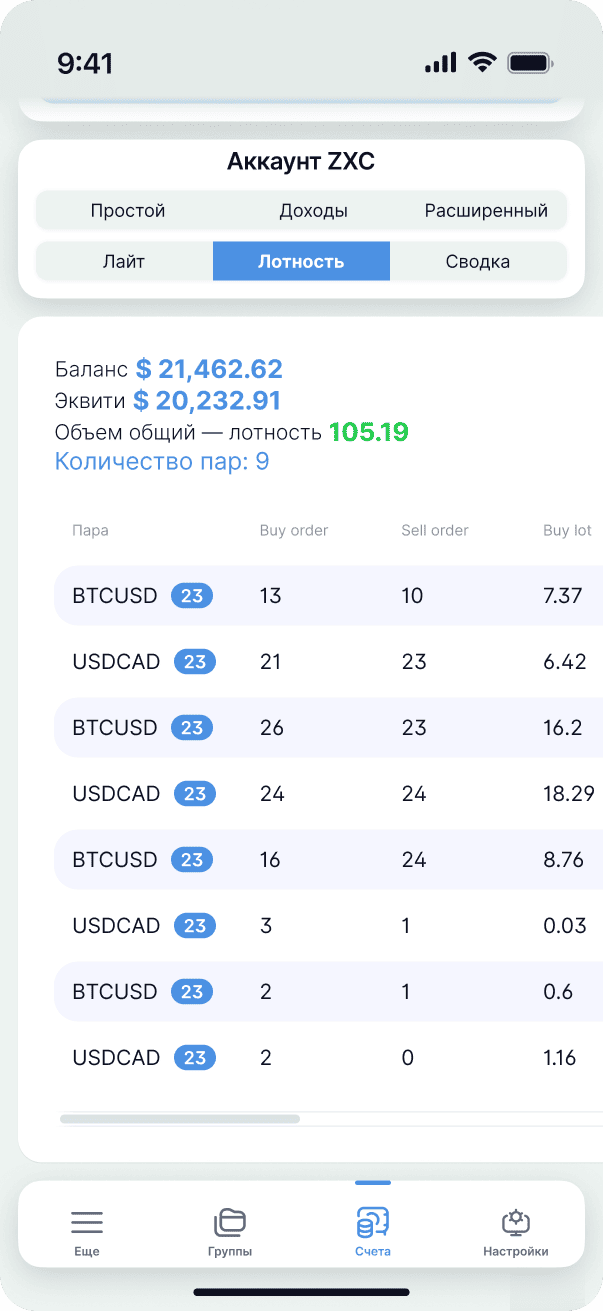603x1311 pixels.
Task: Click the Buy order column header
Action: click(294, 530)
